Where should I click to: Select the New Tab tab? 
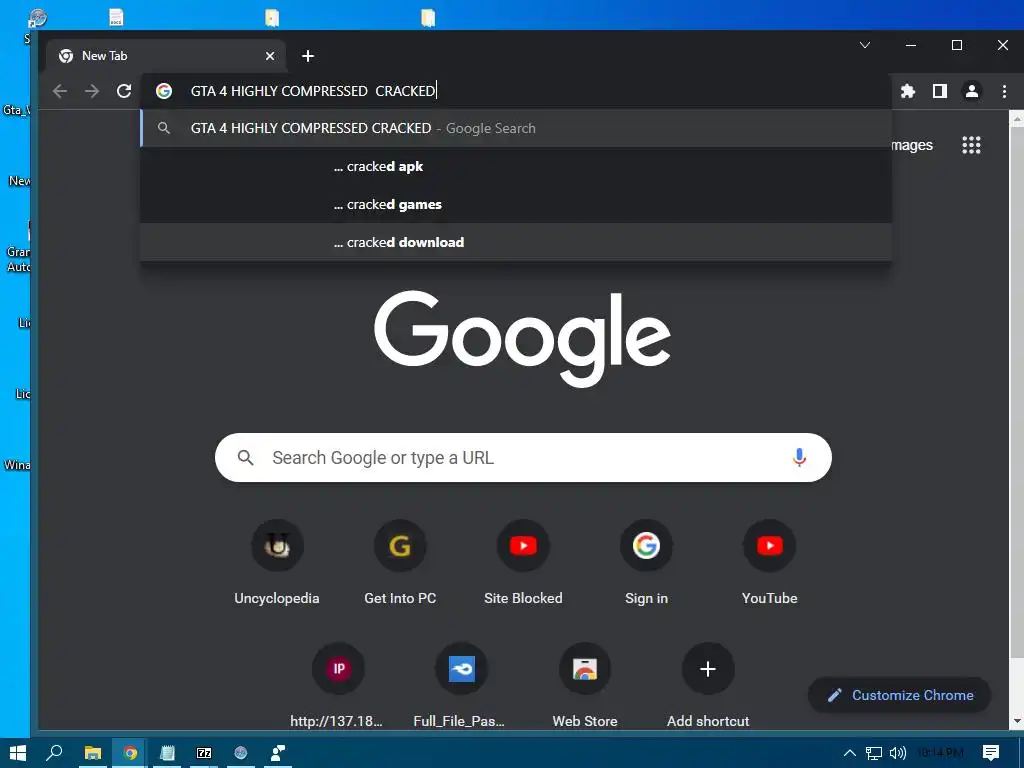(167, 56)
